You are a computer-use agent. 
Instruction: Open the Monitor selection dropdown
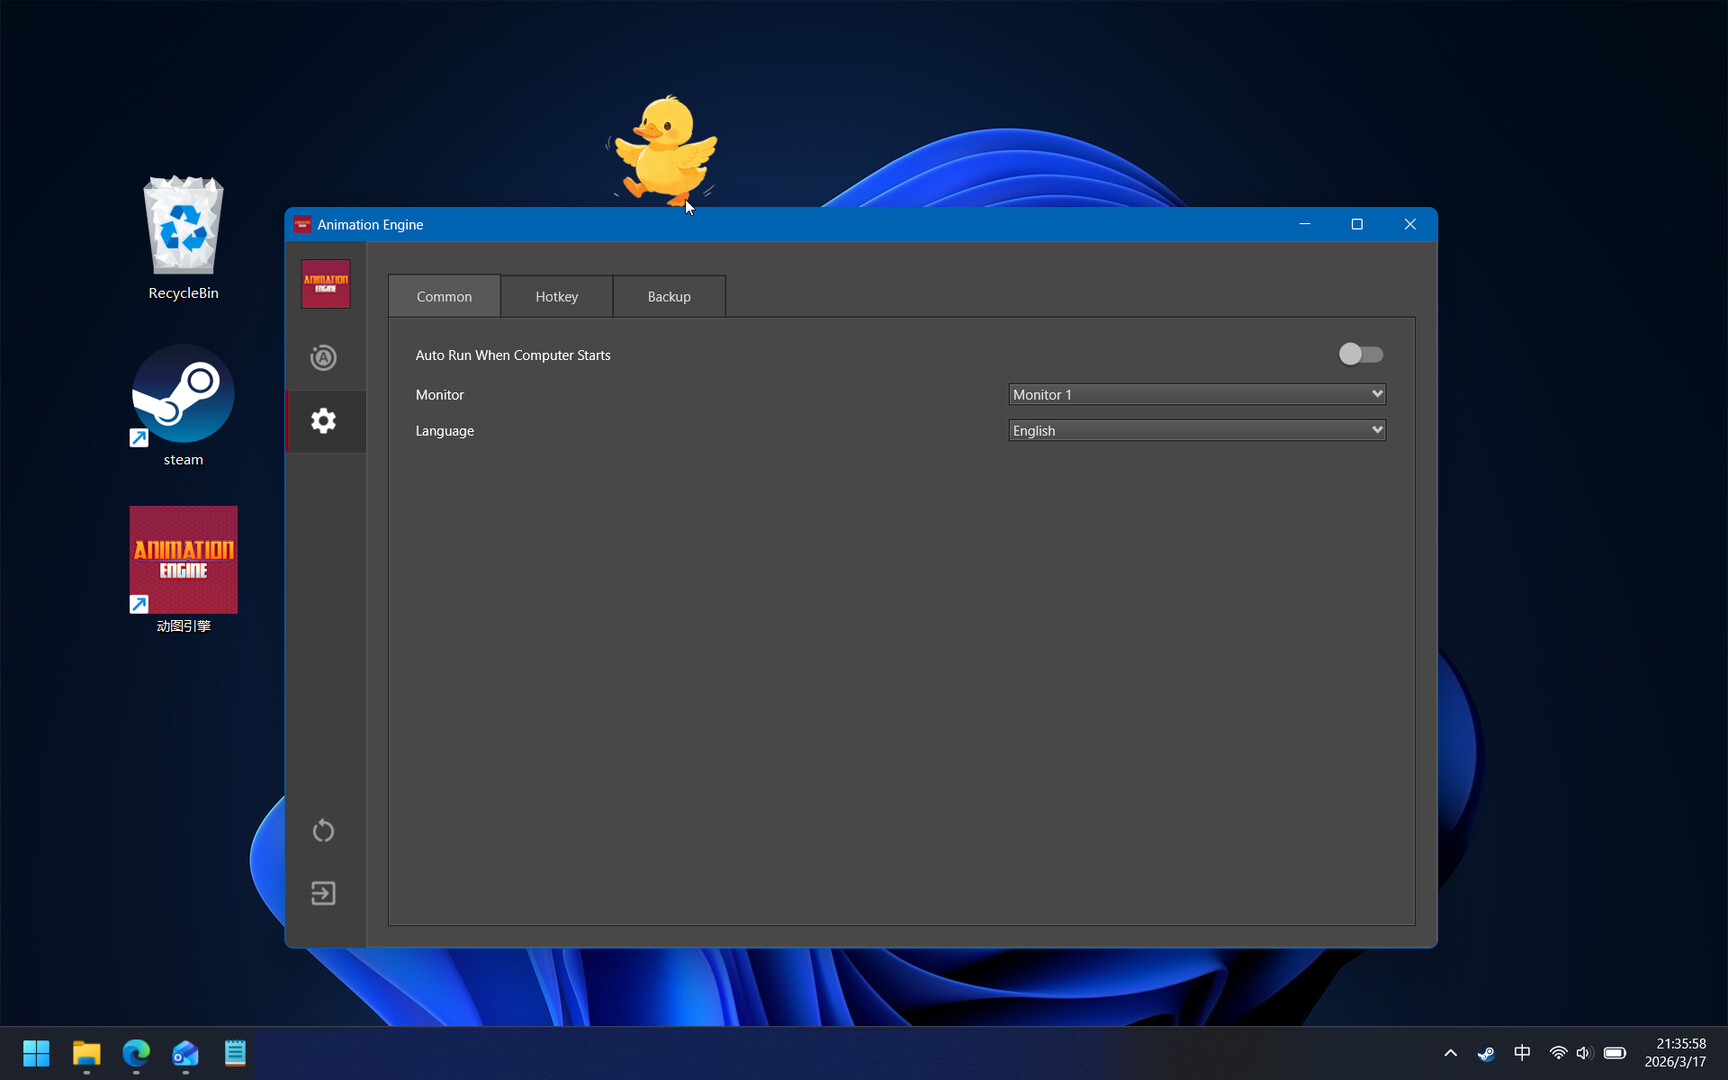(x=1197, y=394)
